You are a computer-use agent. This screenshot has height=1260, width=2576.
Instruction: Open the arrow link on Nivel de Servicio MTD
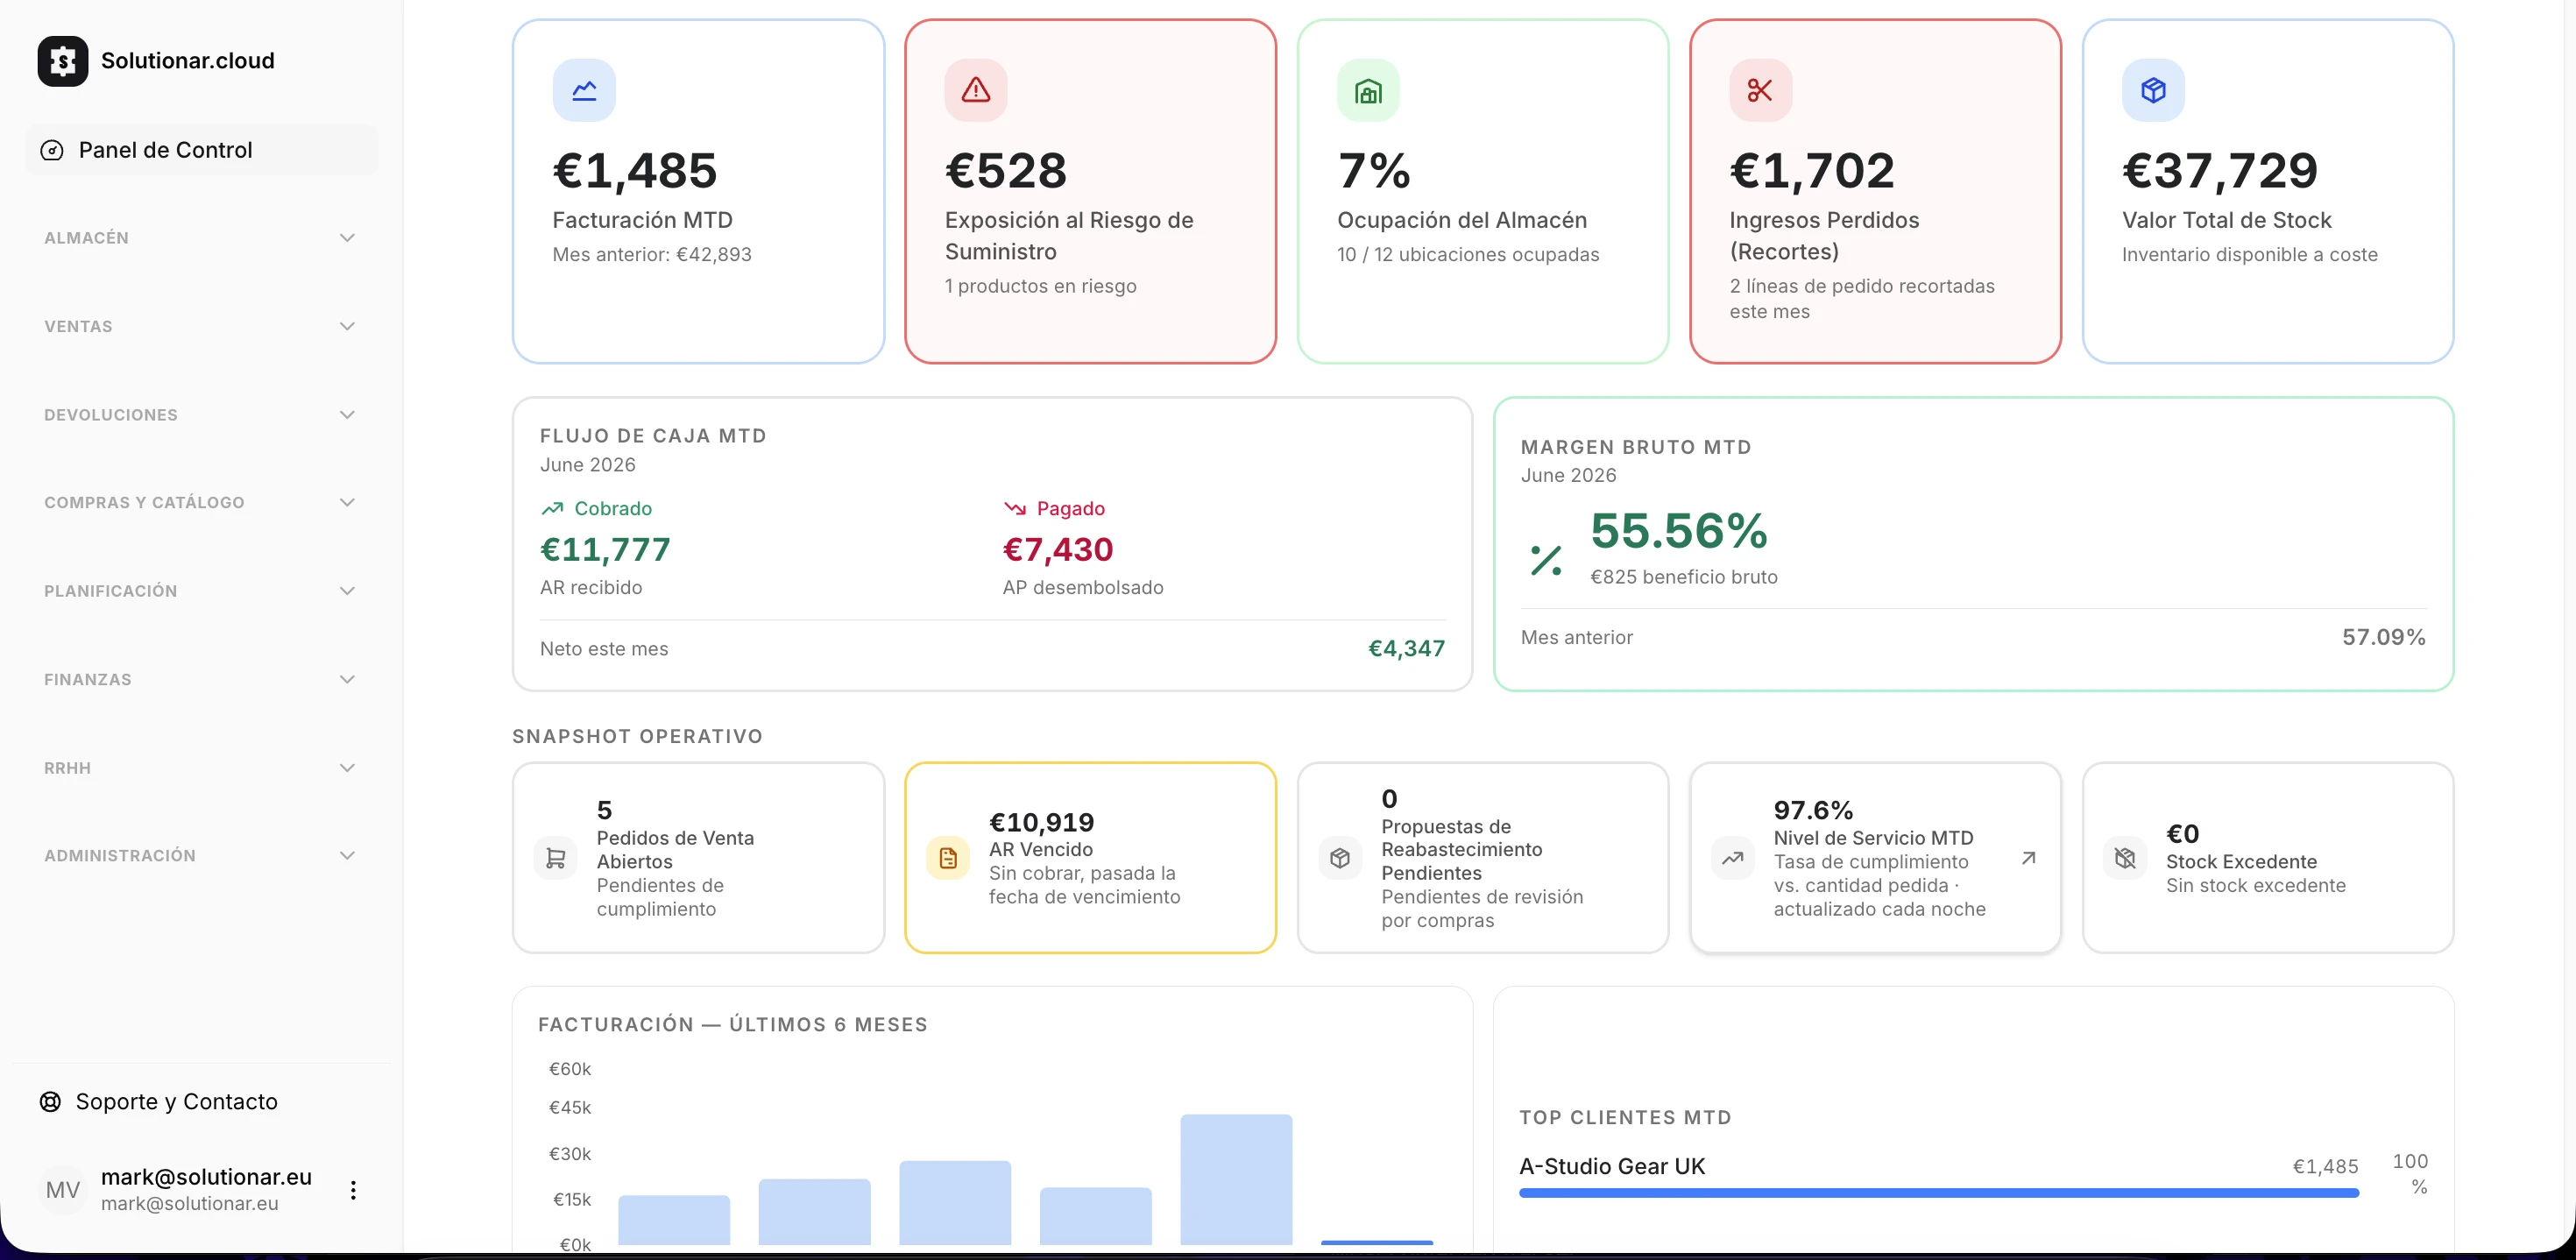click(2028, 858)
